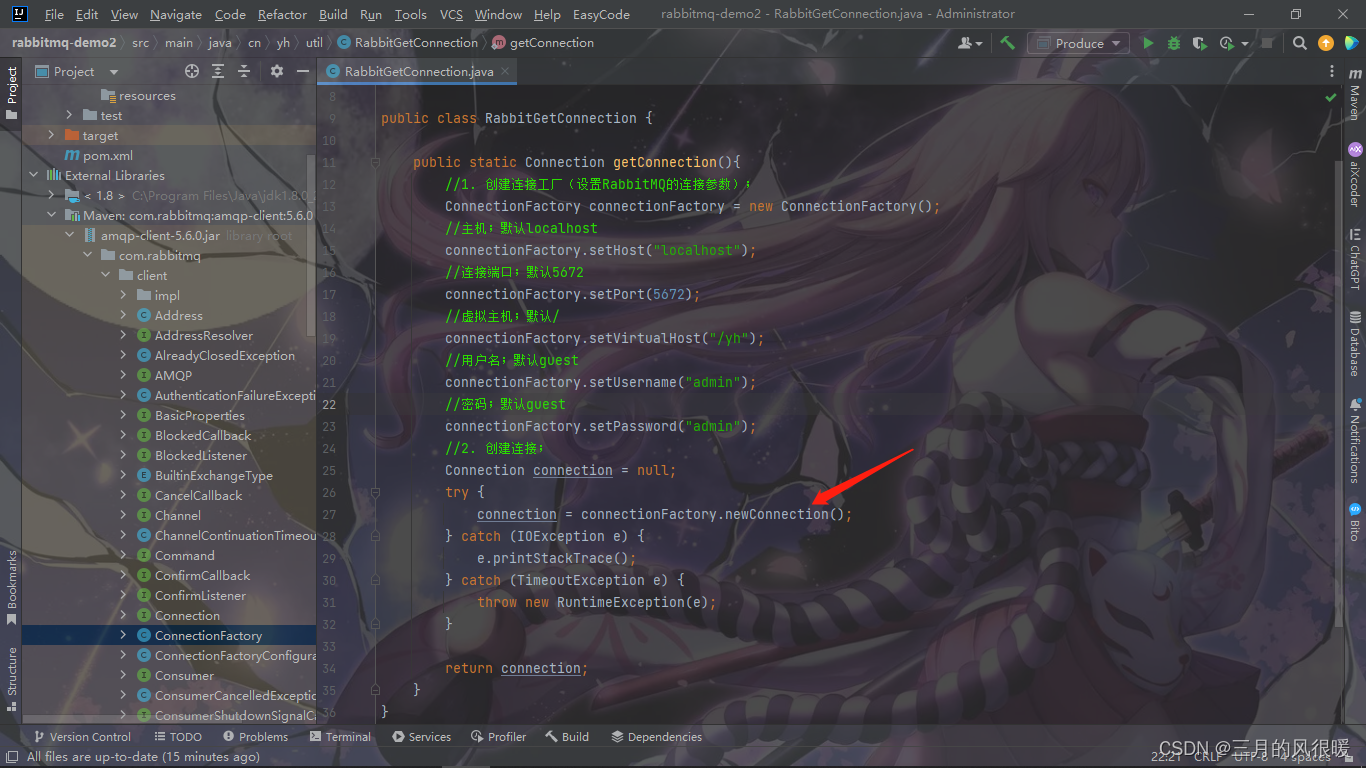Screen dimensions: 1366x768
Task: Click the newConnection() call on line 27
Action: coord(788,514)
